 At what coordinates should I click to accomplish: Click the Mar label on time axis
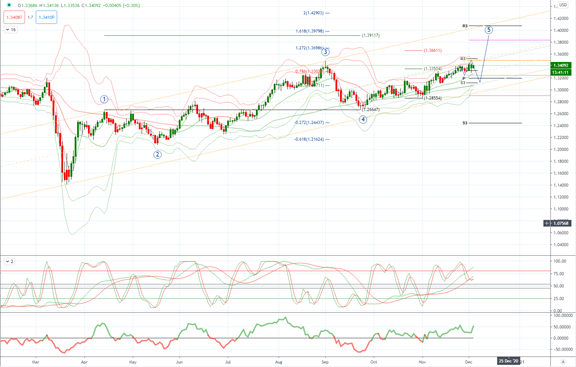click(35, 361)
